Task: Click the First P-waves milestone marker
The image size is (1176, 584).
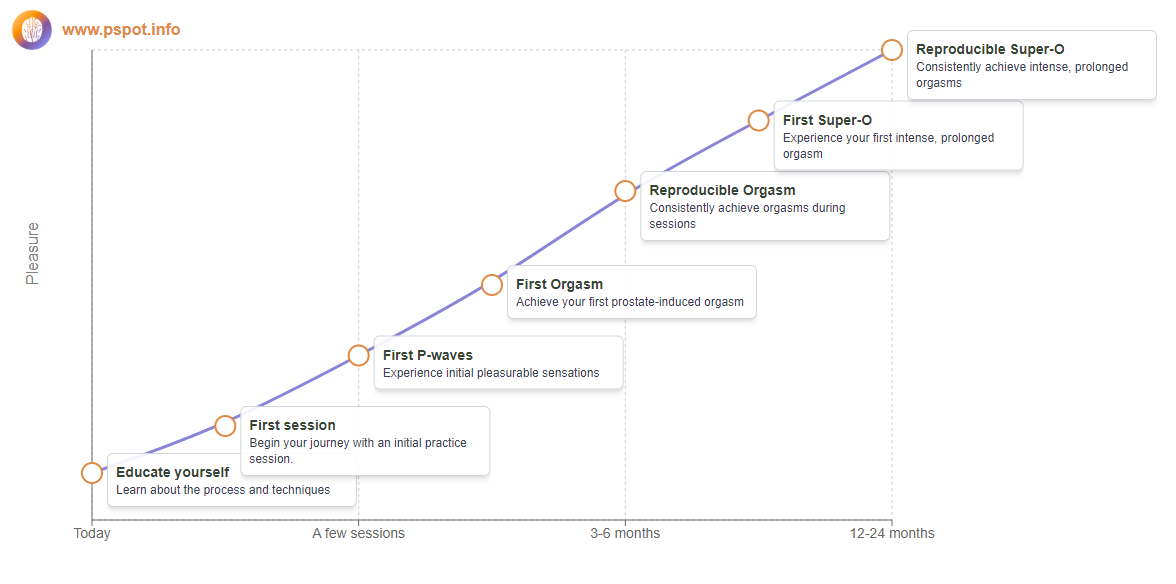Action: [358, 355]
